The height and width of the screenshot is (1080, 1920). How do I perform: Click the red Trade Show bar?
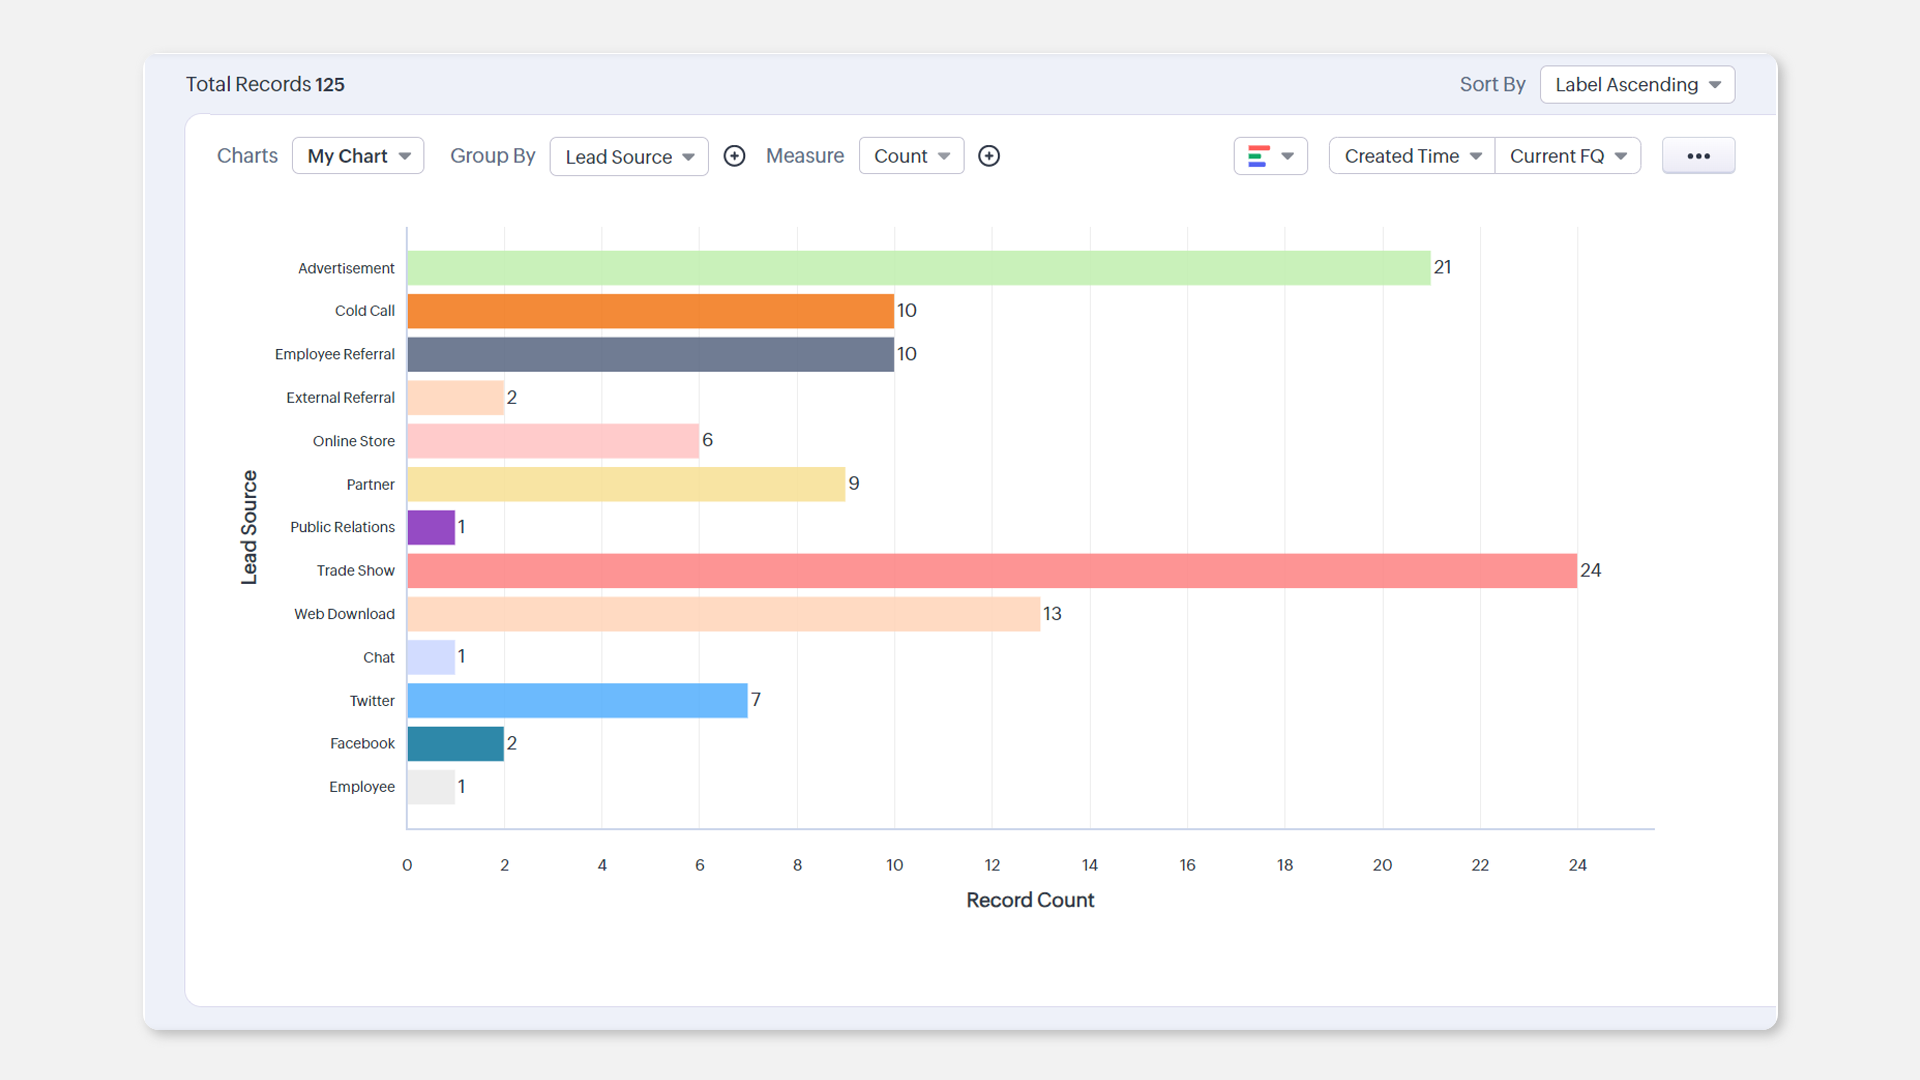point(991,571)
